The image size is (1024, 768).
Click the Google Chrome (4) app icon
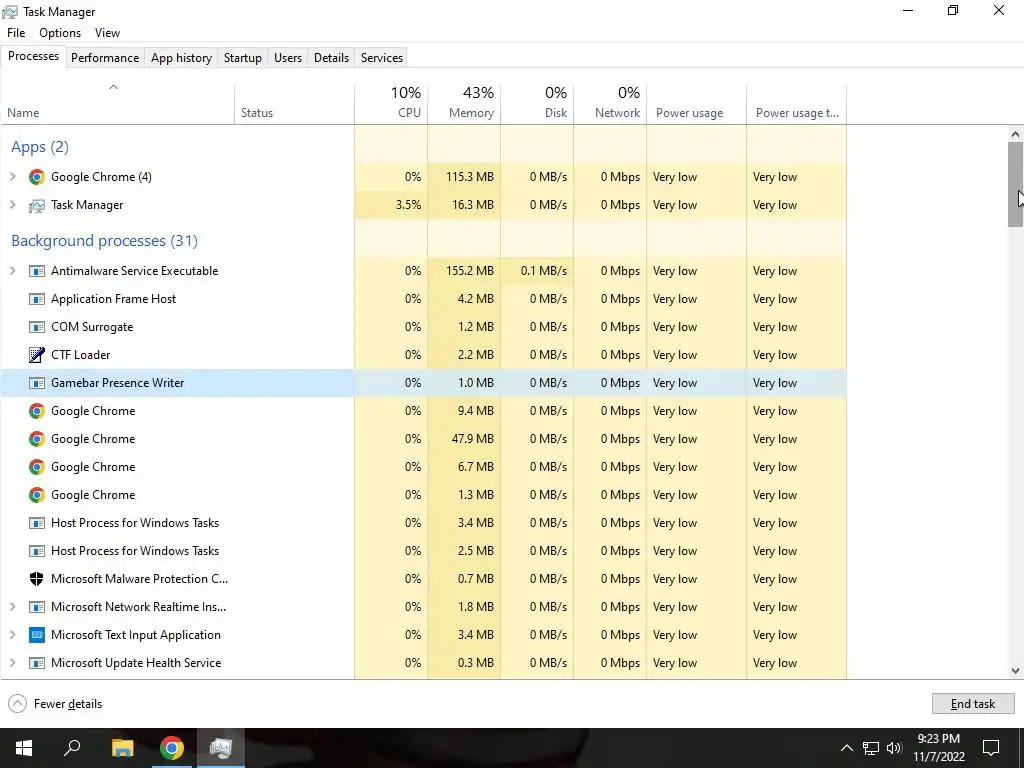(x=37, y=177)
